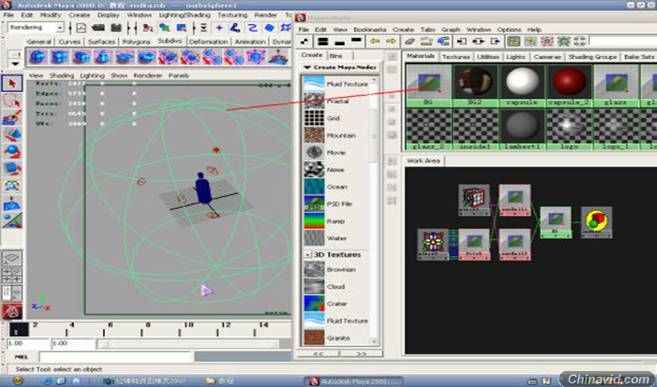The height and width of the screenshot is (387, 657).
Task: Collapse the Create Maya Nodes section
Action: [x=307, y=67]
